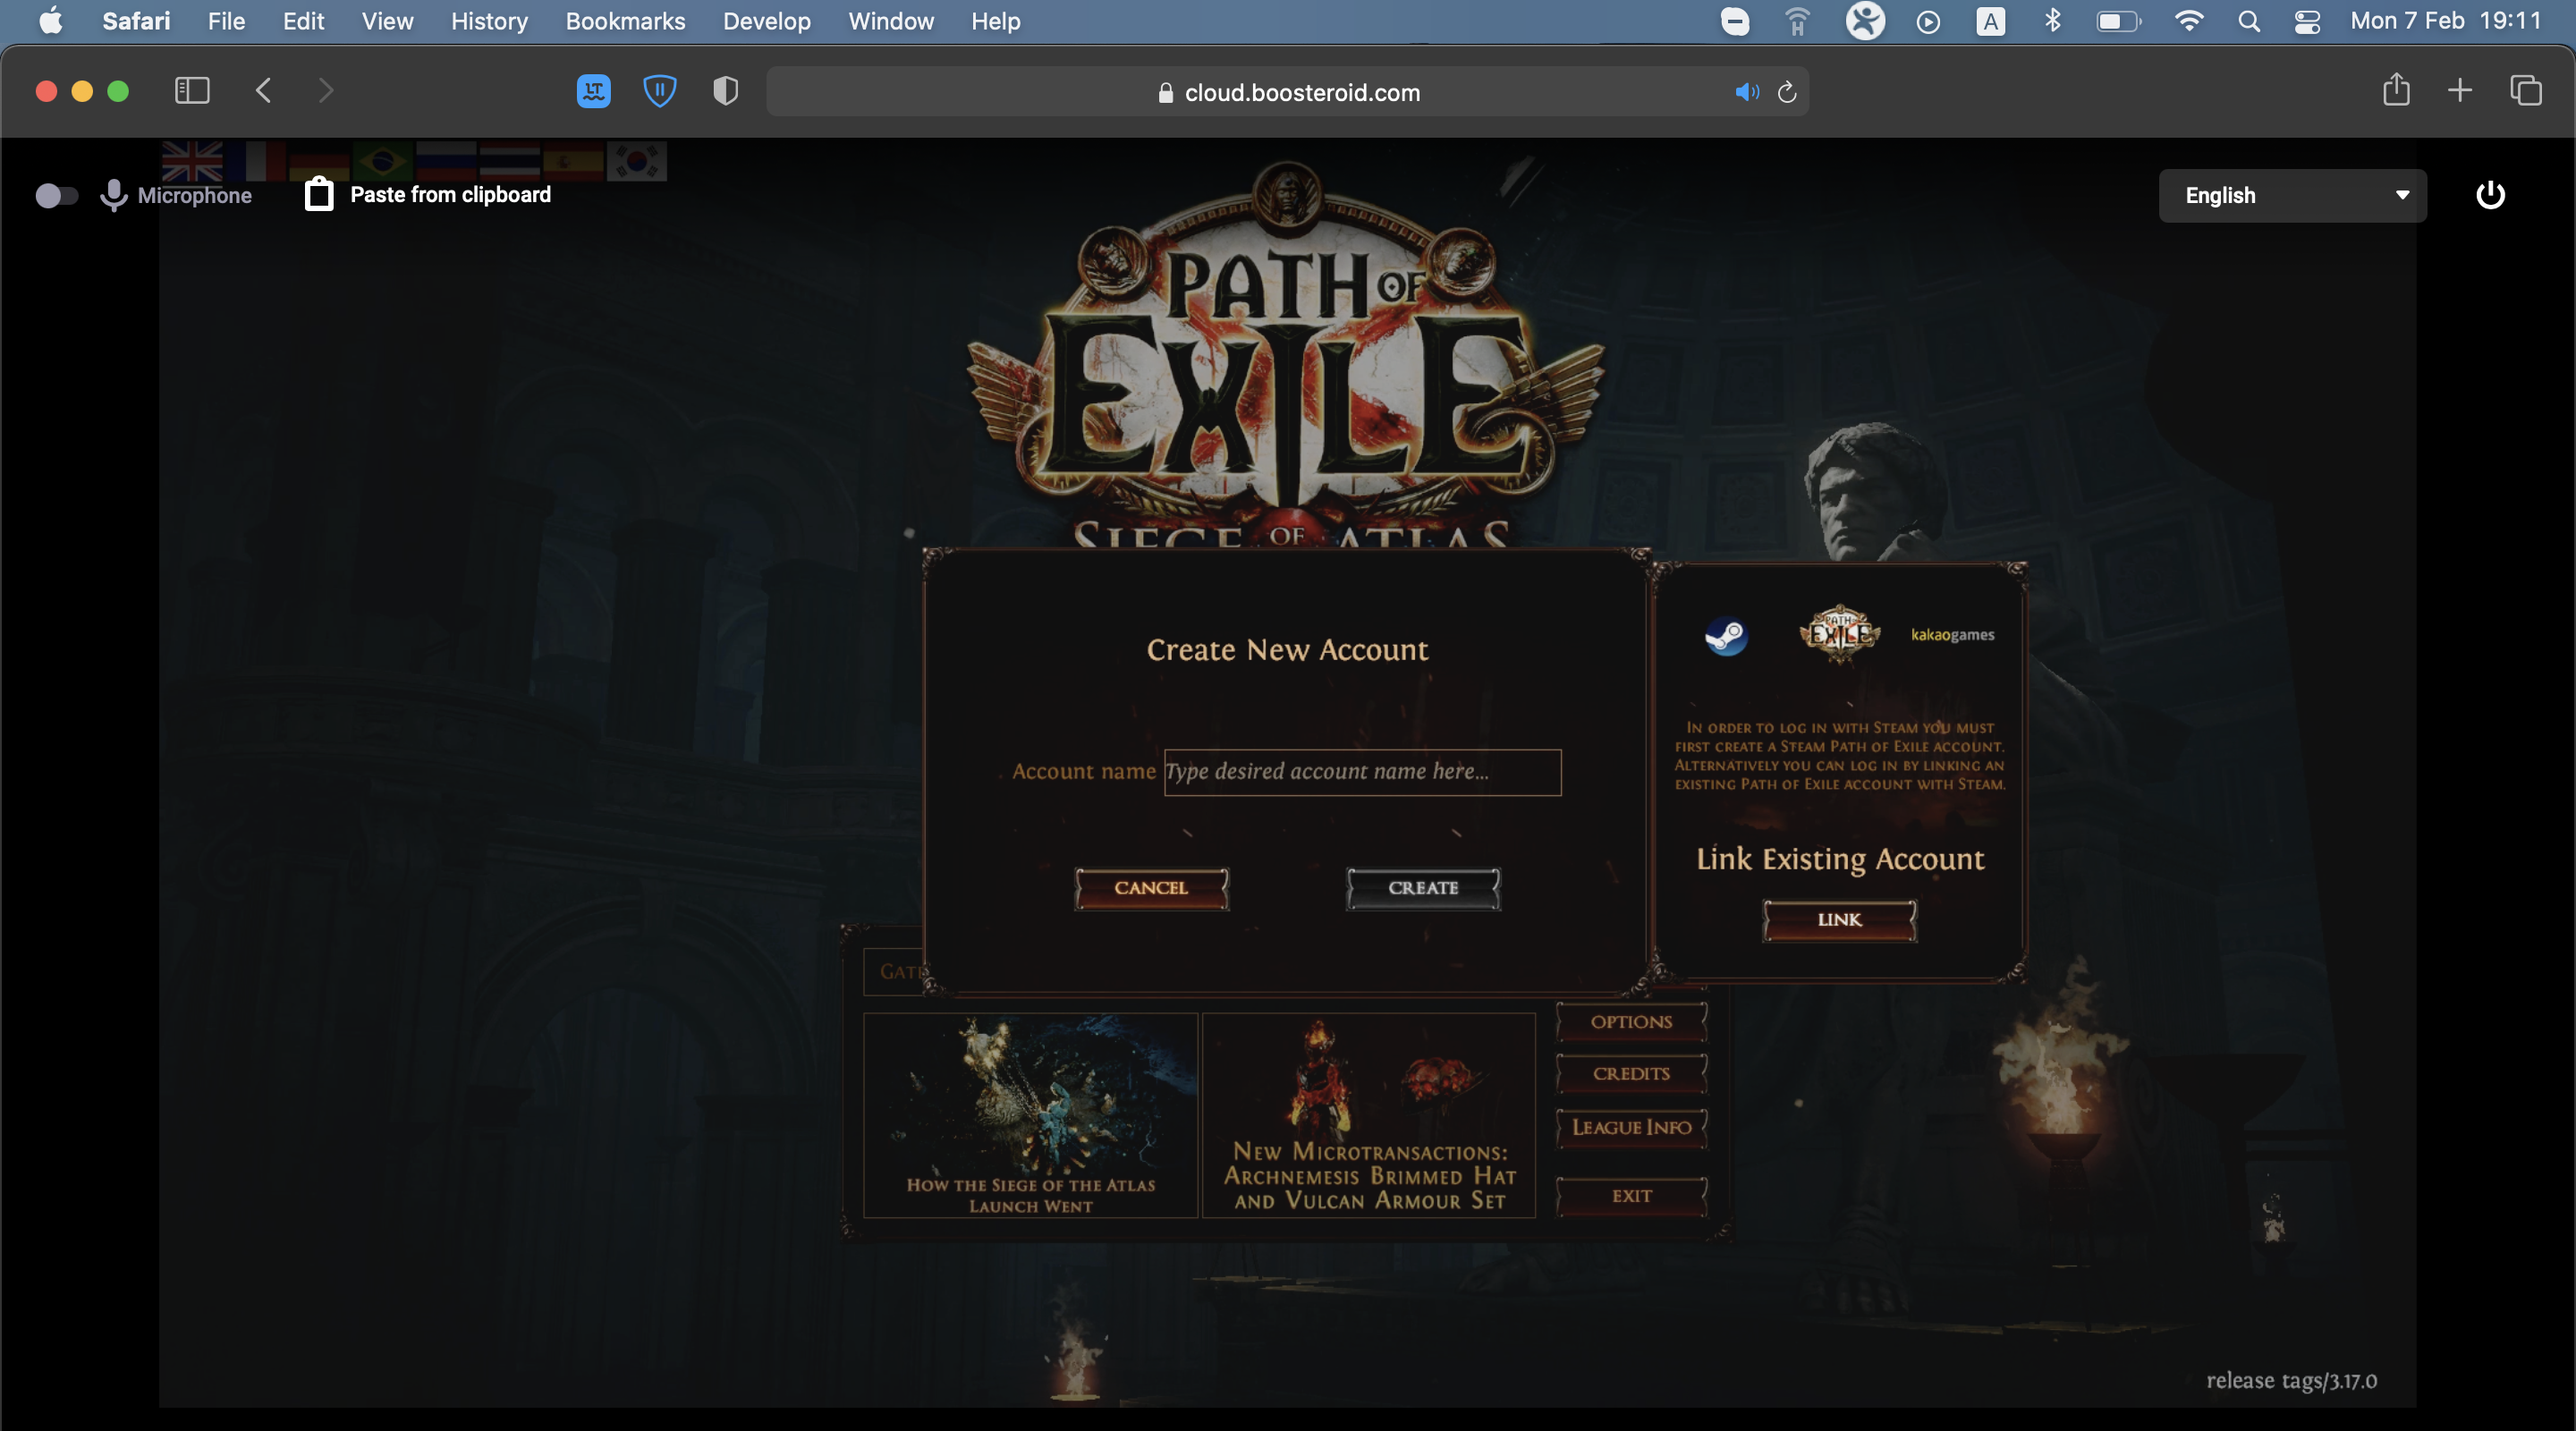Image resolution: width=2576 pixels, height=1431 pixels.
Task: Click the Bitwarden shield extension icon
Action: tap(659, 91)
